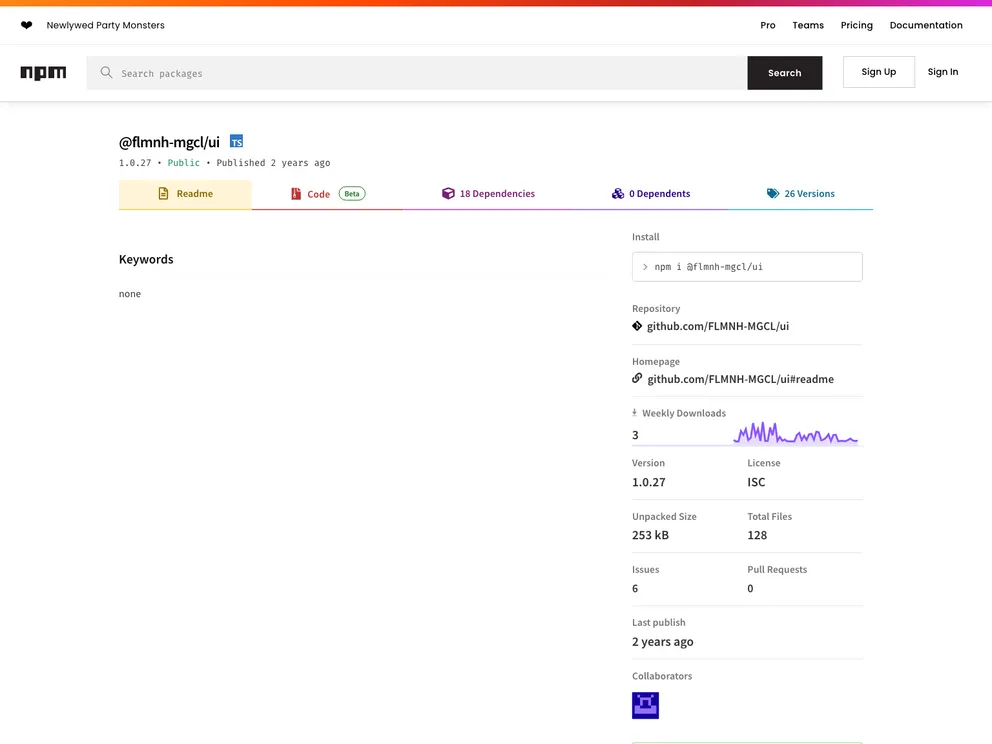Open the Sign In link
992x744 pixels.
[x=942, y=72]
